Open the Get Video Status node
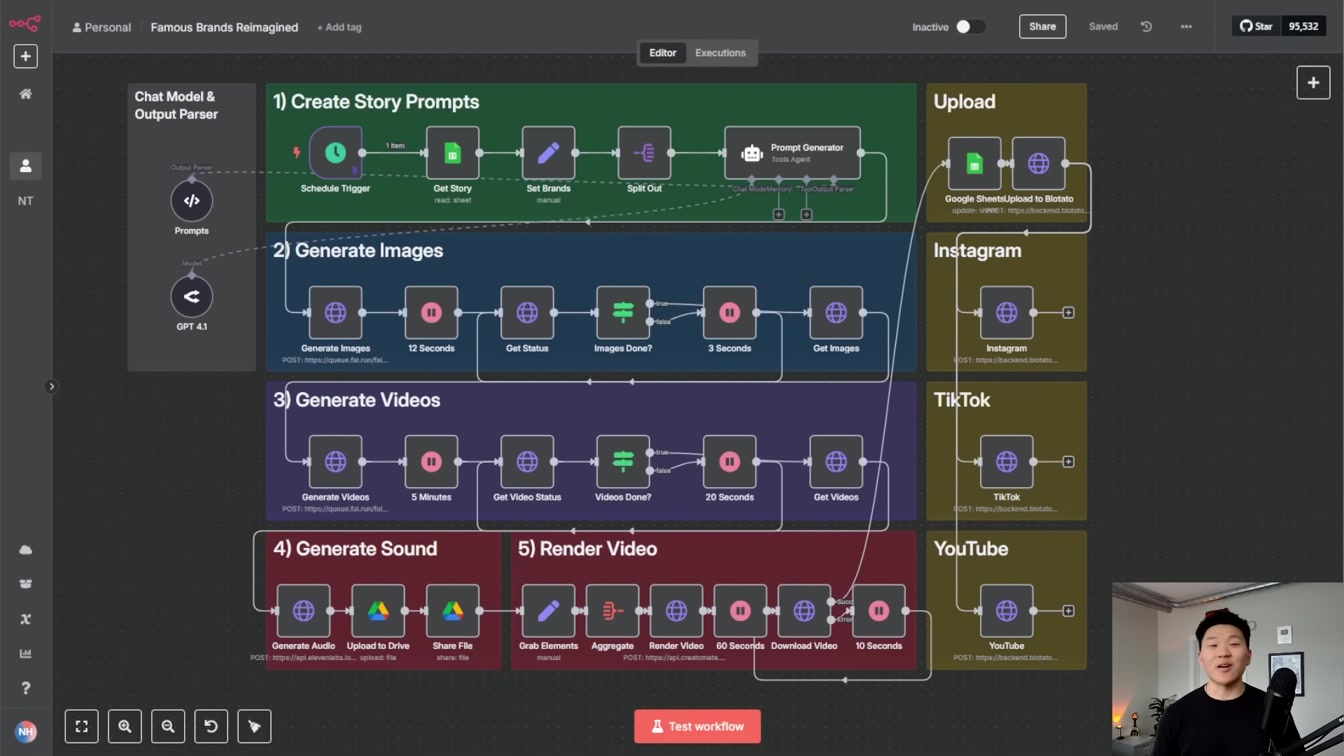This screenshot has height=756, width=1344. coord(527,461)
